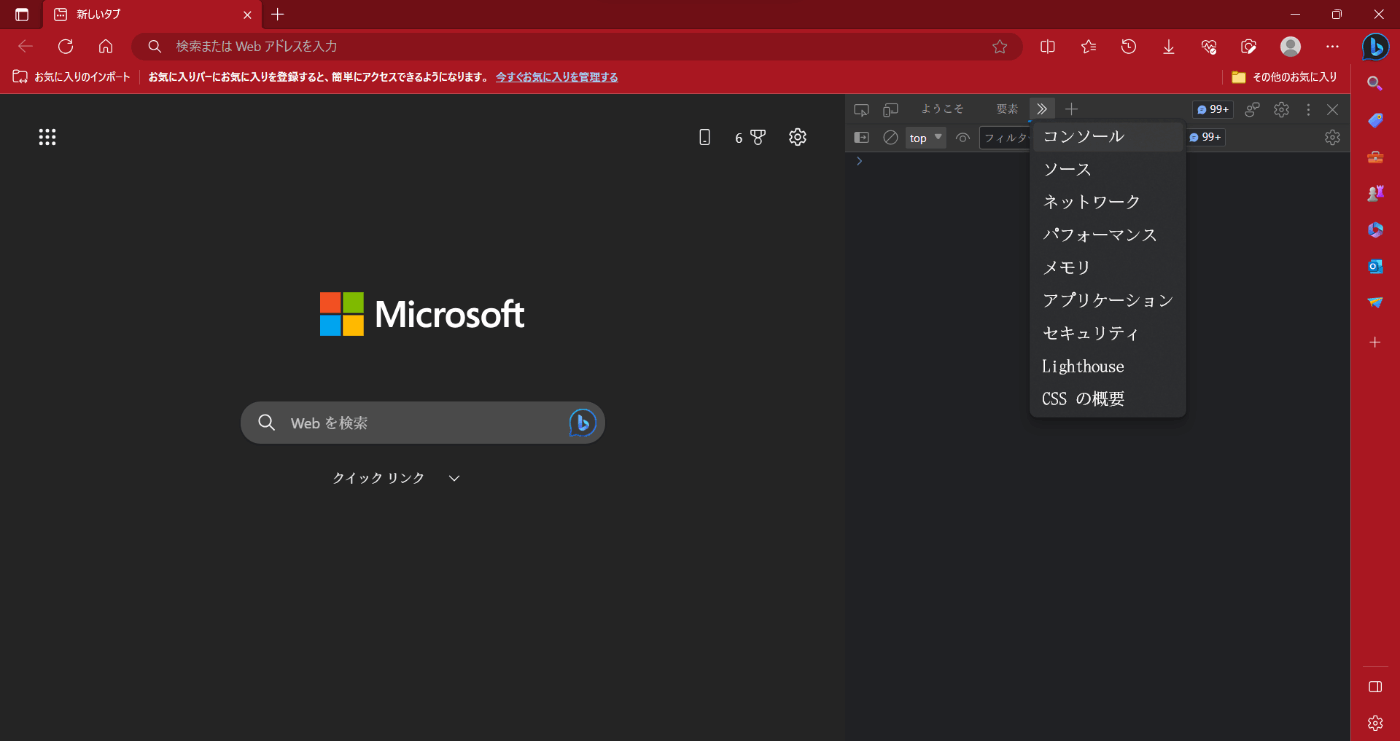This screenshot has width=1400, height=741.
Task: Add a new sidebar app with plus
Action: [x=1375, y=342]
